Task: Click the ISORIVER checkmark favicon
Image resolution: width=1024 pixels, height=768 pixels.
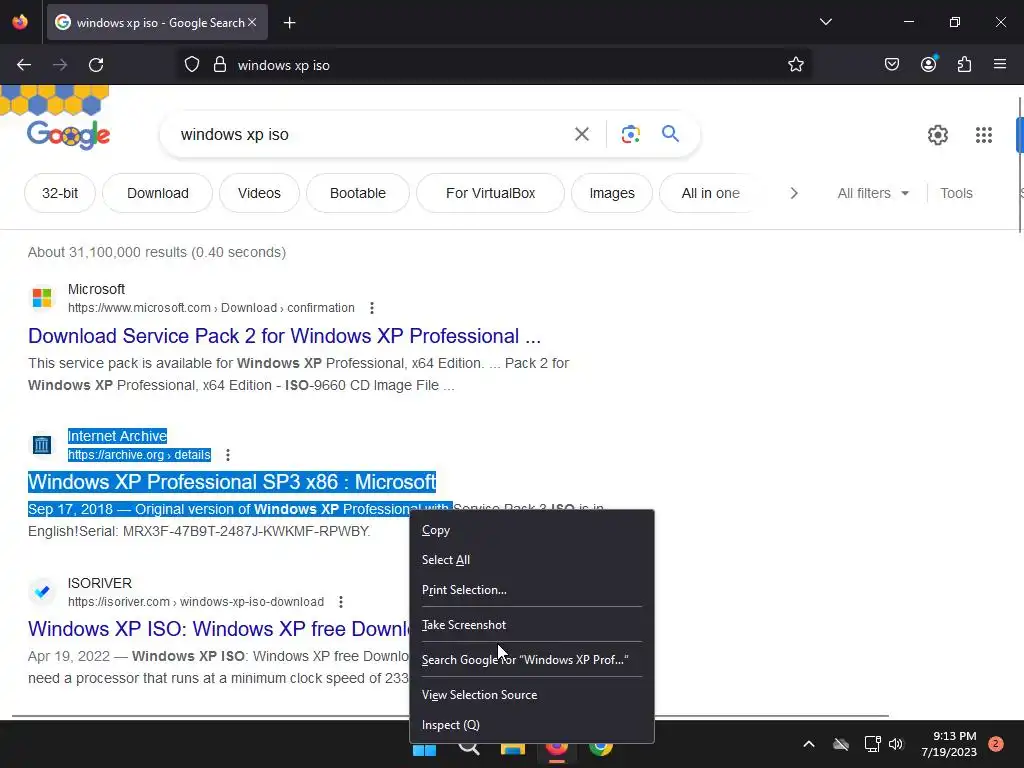Action: point(42,591)
